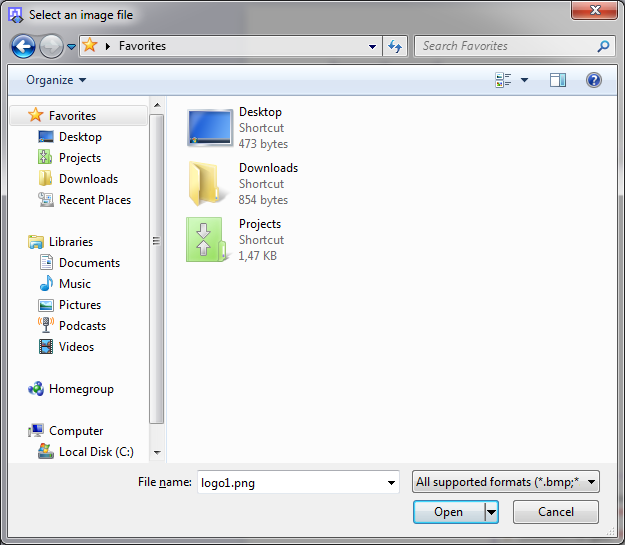Select the green Projects thumbnail in file list
Screen dimensions: 625x545
[206, 240]
